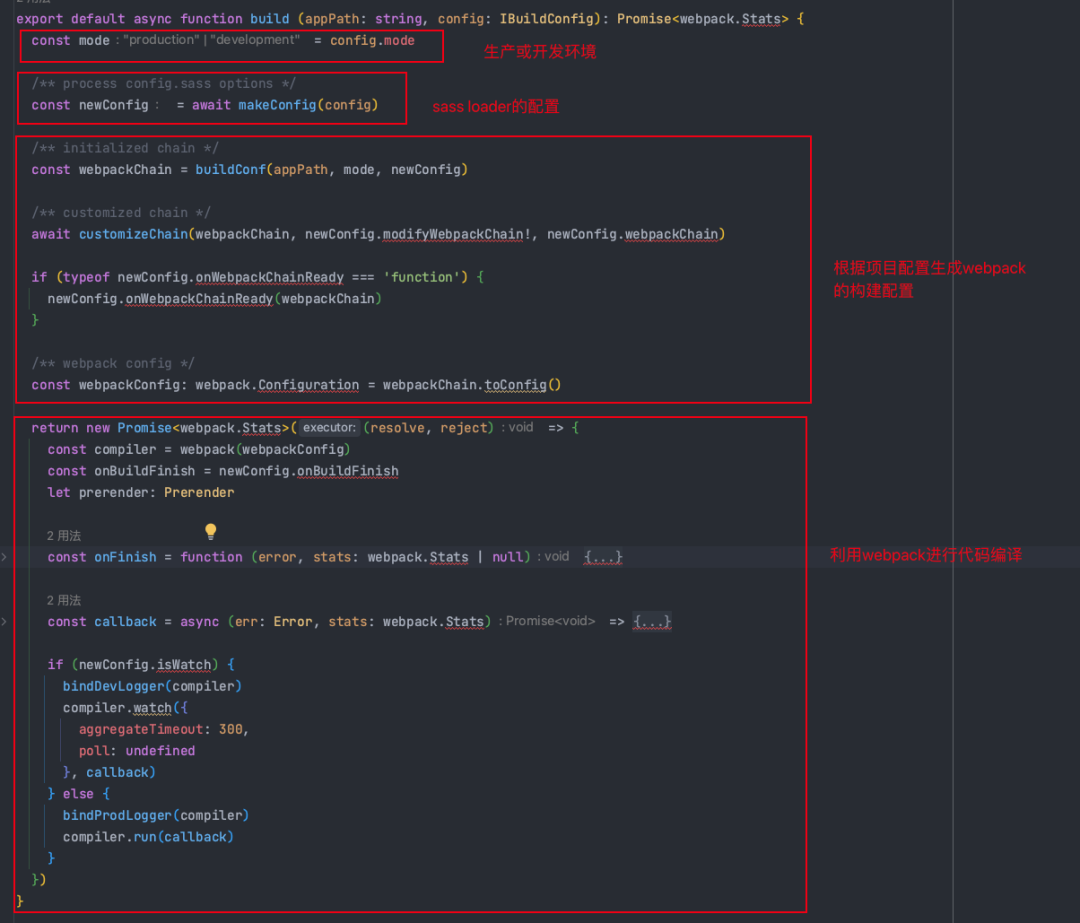Click '/** process config.sass options */' comment
The width and height of the screenshot is (1080, 923).
164,83
